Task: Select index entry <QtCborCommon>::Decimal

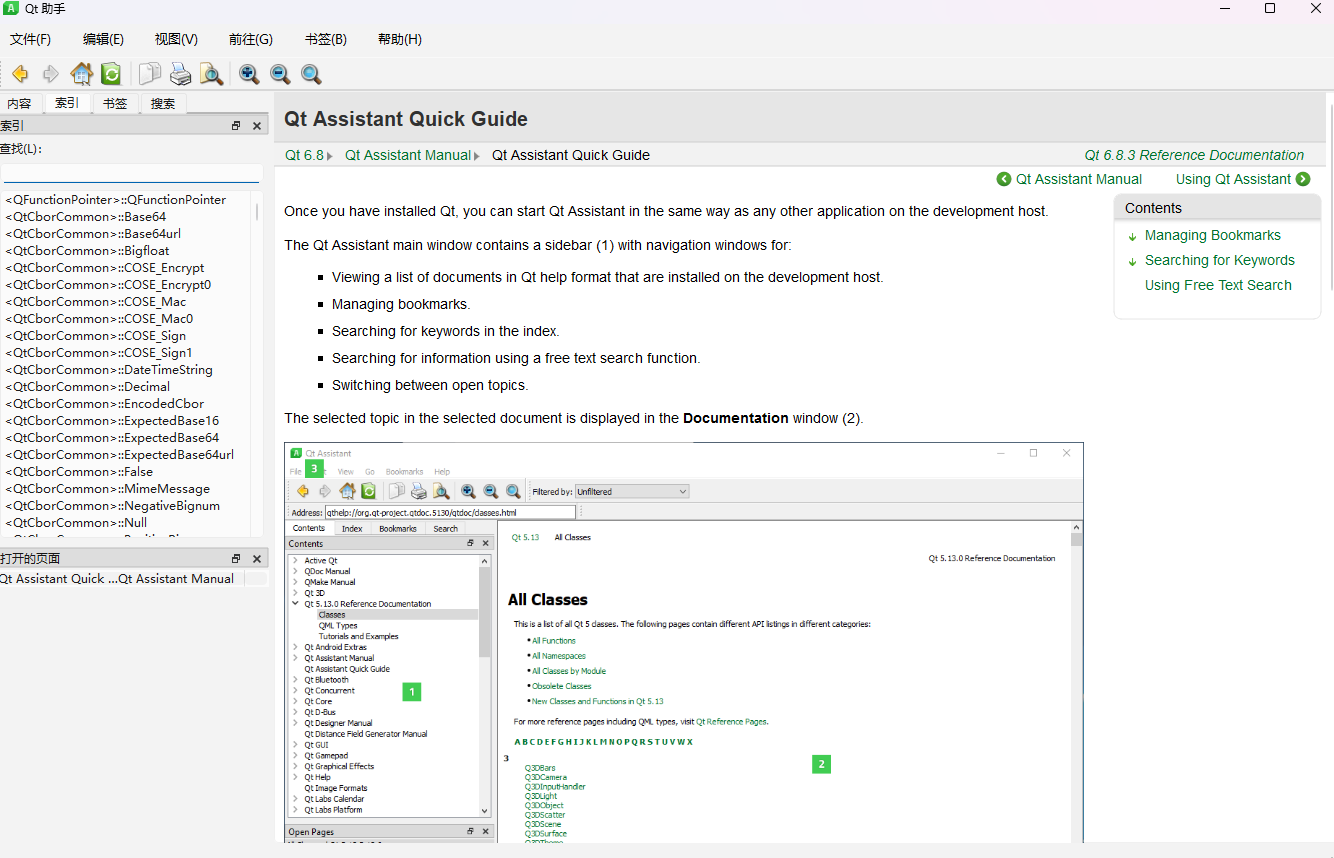Action: (x=87, y=387)
